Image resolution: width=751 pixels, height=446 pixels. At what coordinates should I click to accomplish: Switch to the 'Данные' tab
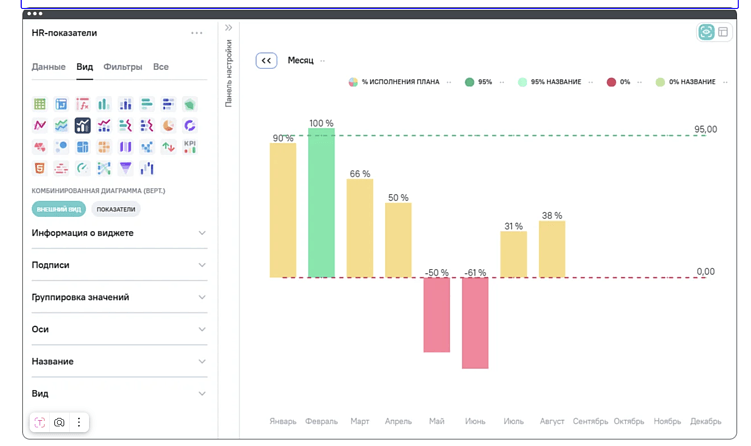point(48,67)
